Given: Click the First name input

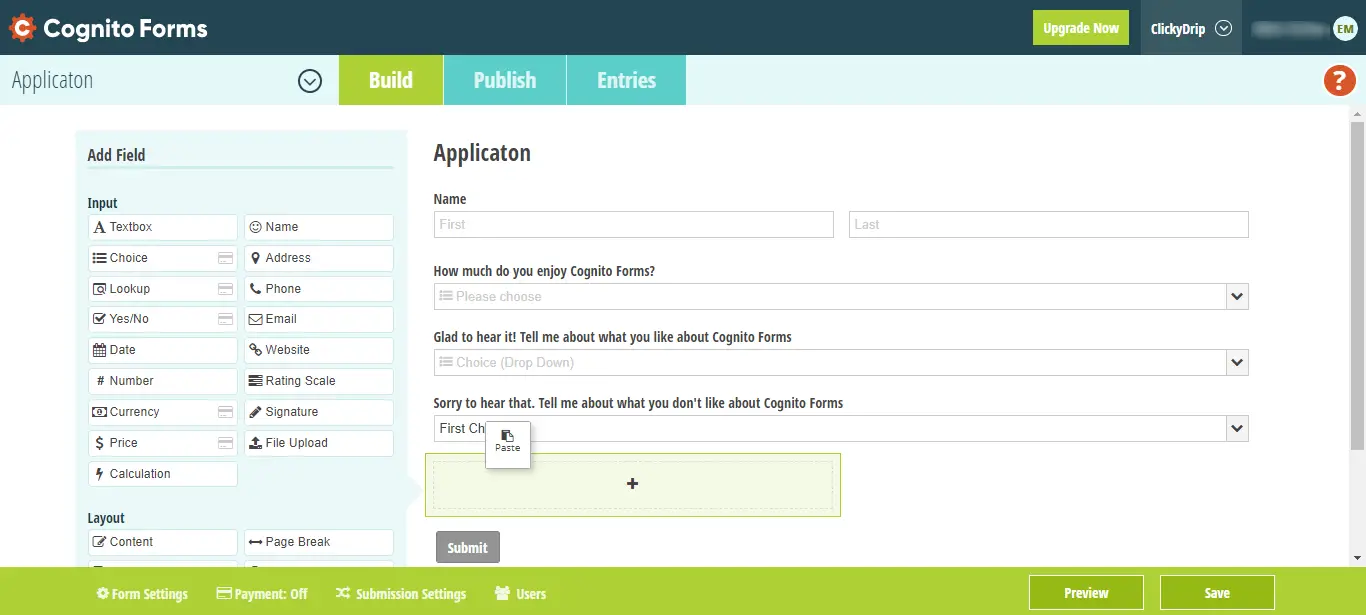Looking at the screenshot, I should (x=634, y=224).
